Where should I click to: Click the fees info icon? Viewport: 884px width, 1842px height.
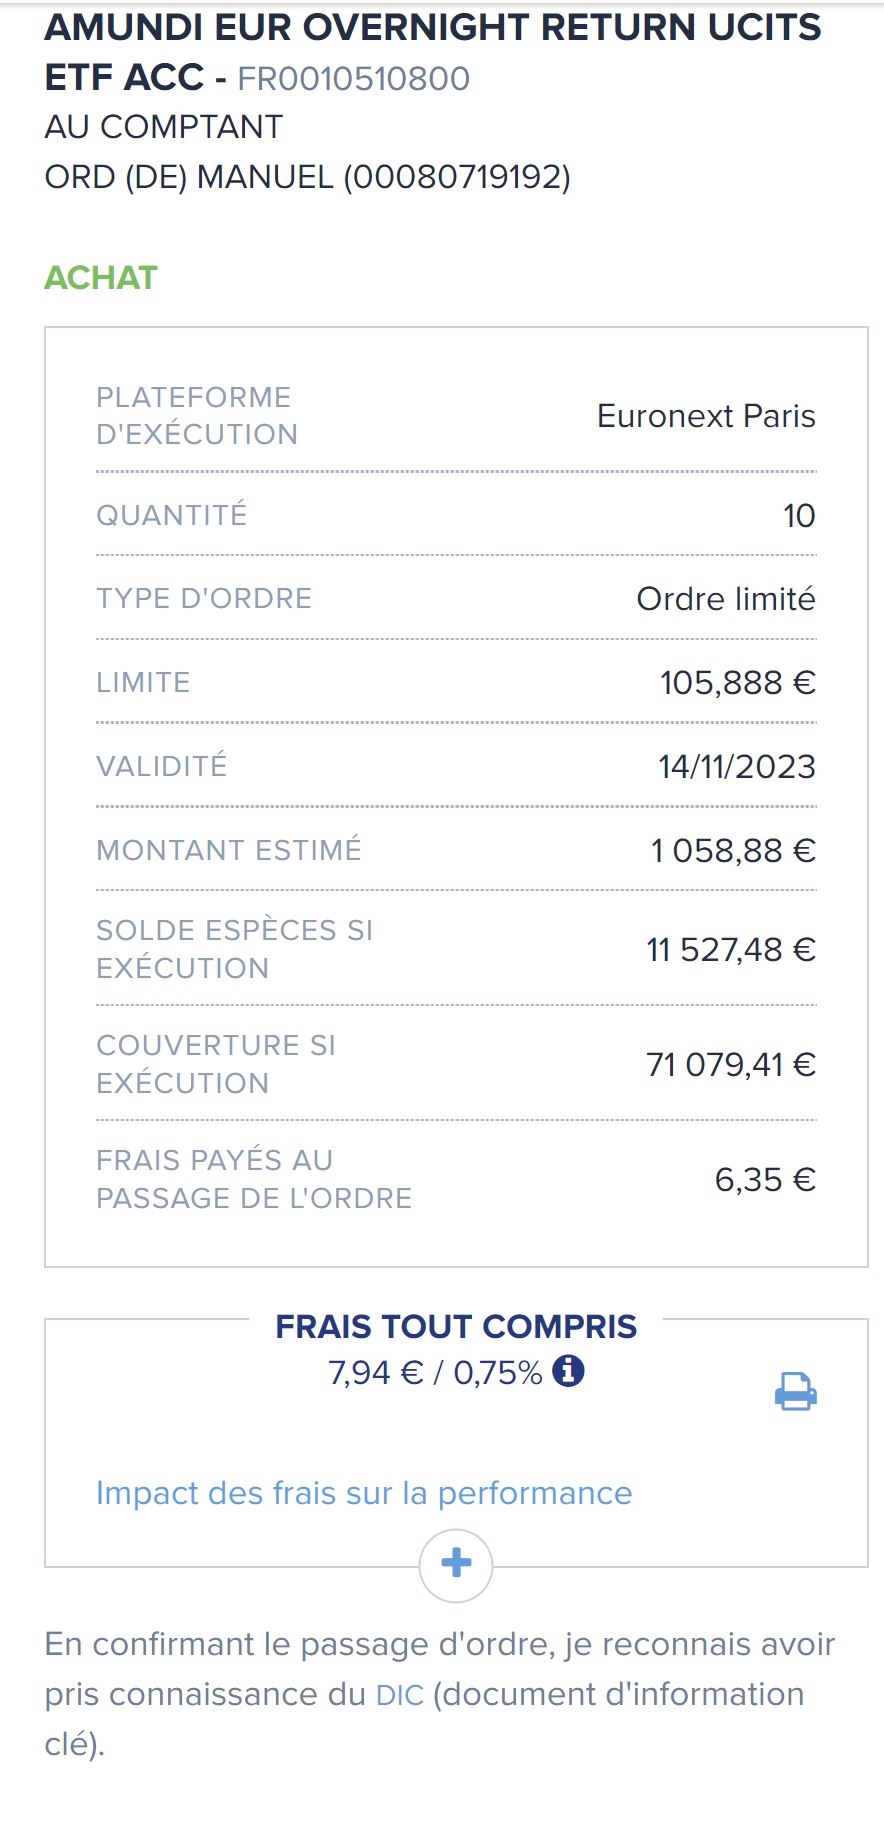(x=568, y=1371)
